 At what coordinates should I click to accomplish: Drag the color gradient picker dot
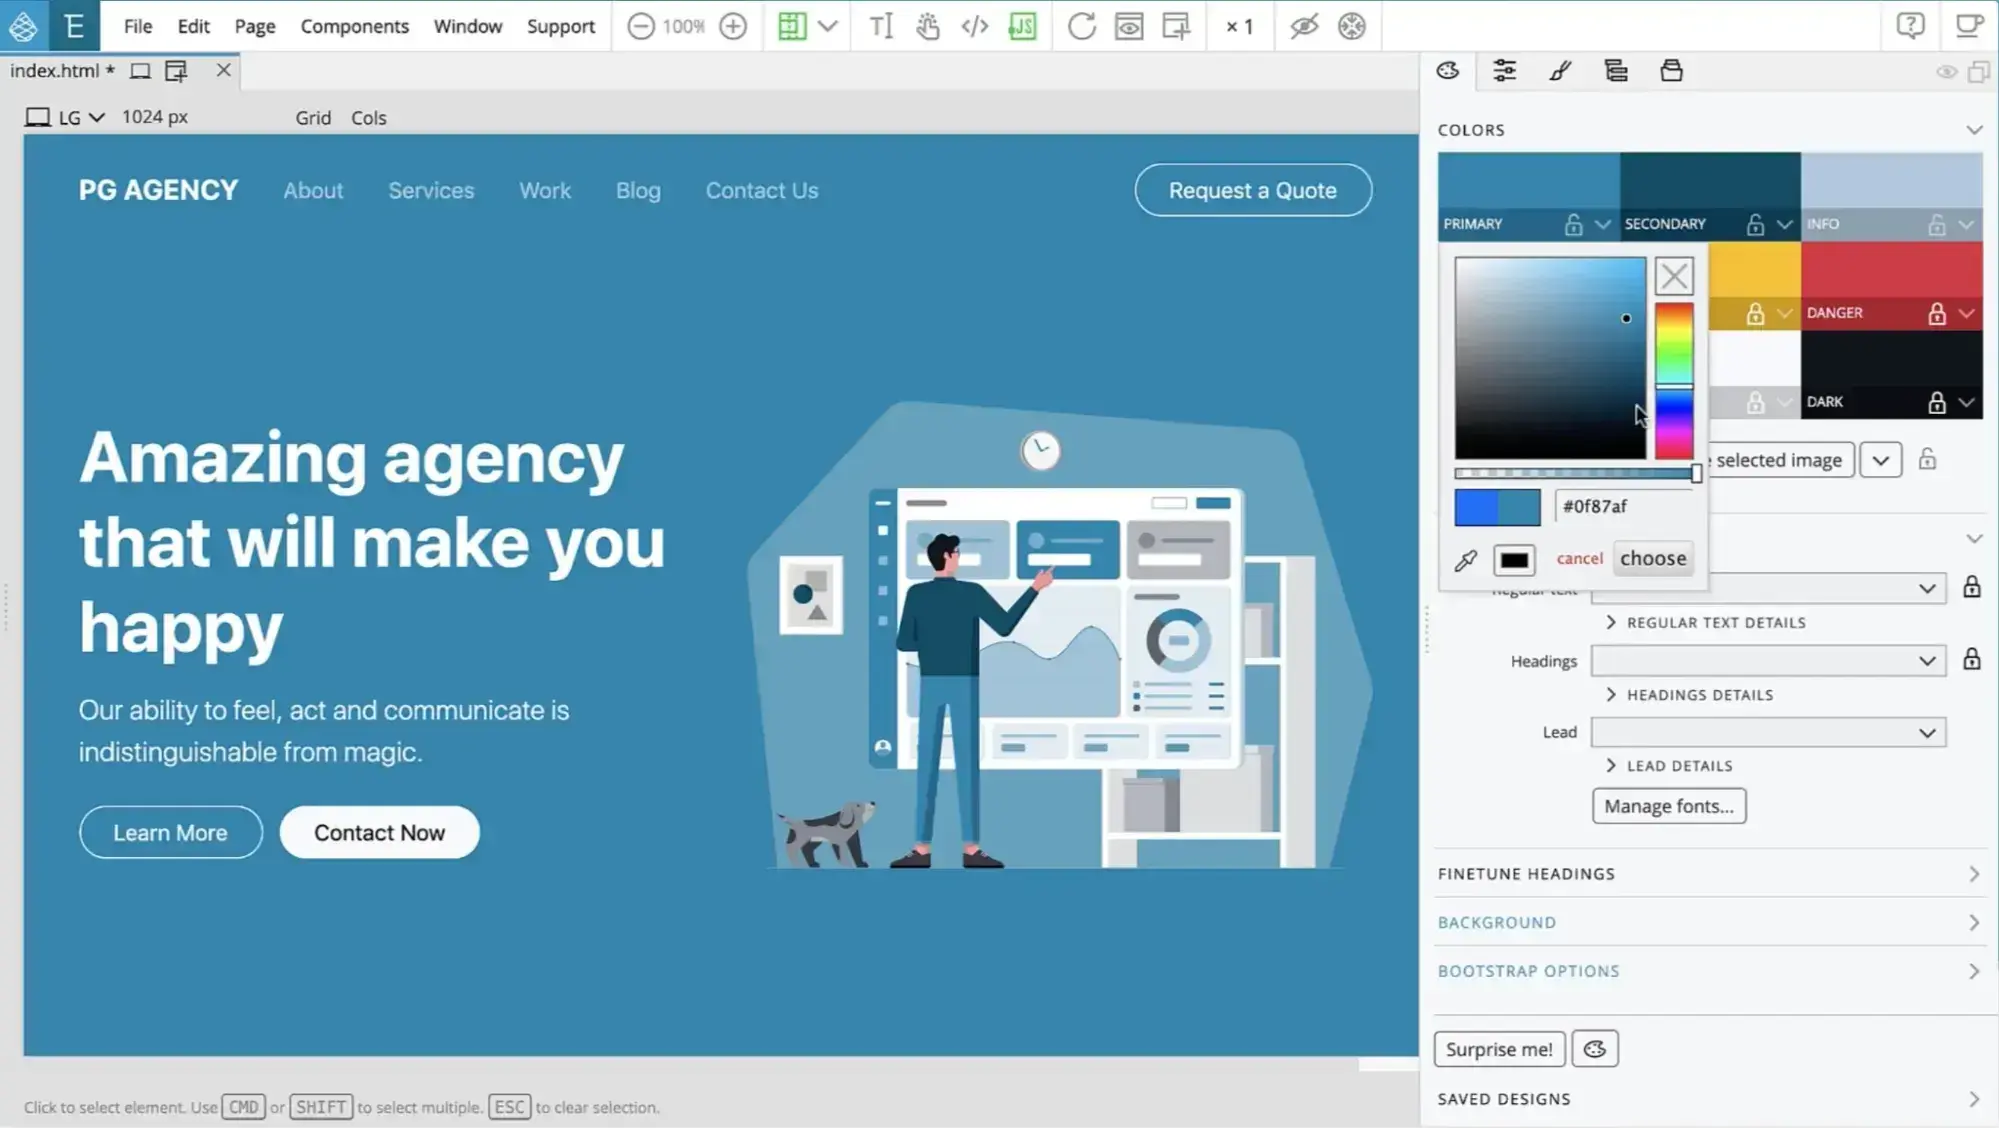[x=1626, y=317]
